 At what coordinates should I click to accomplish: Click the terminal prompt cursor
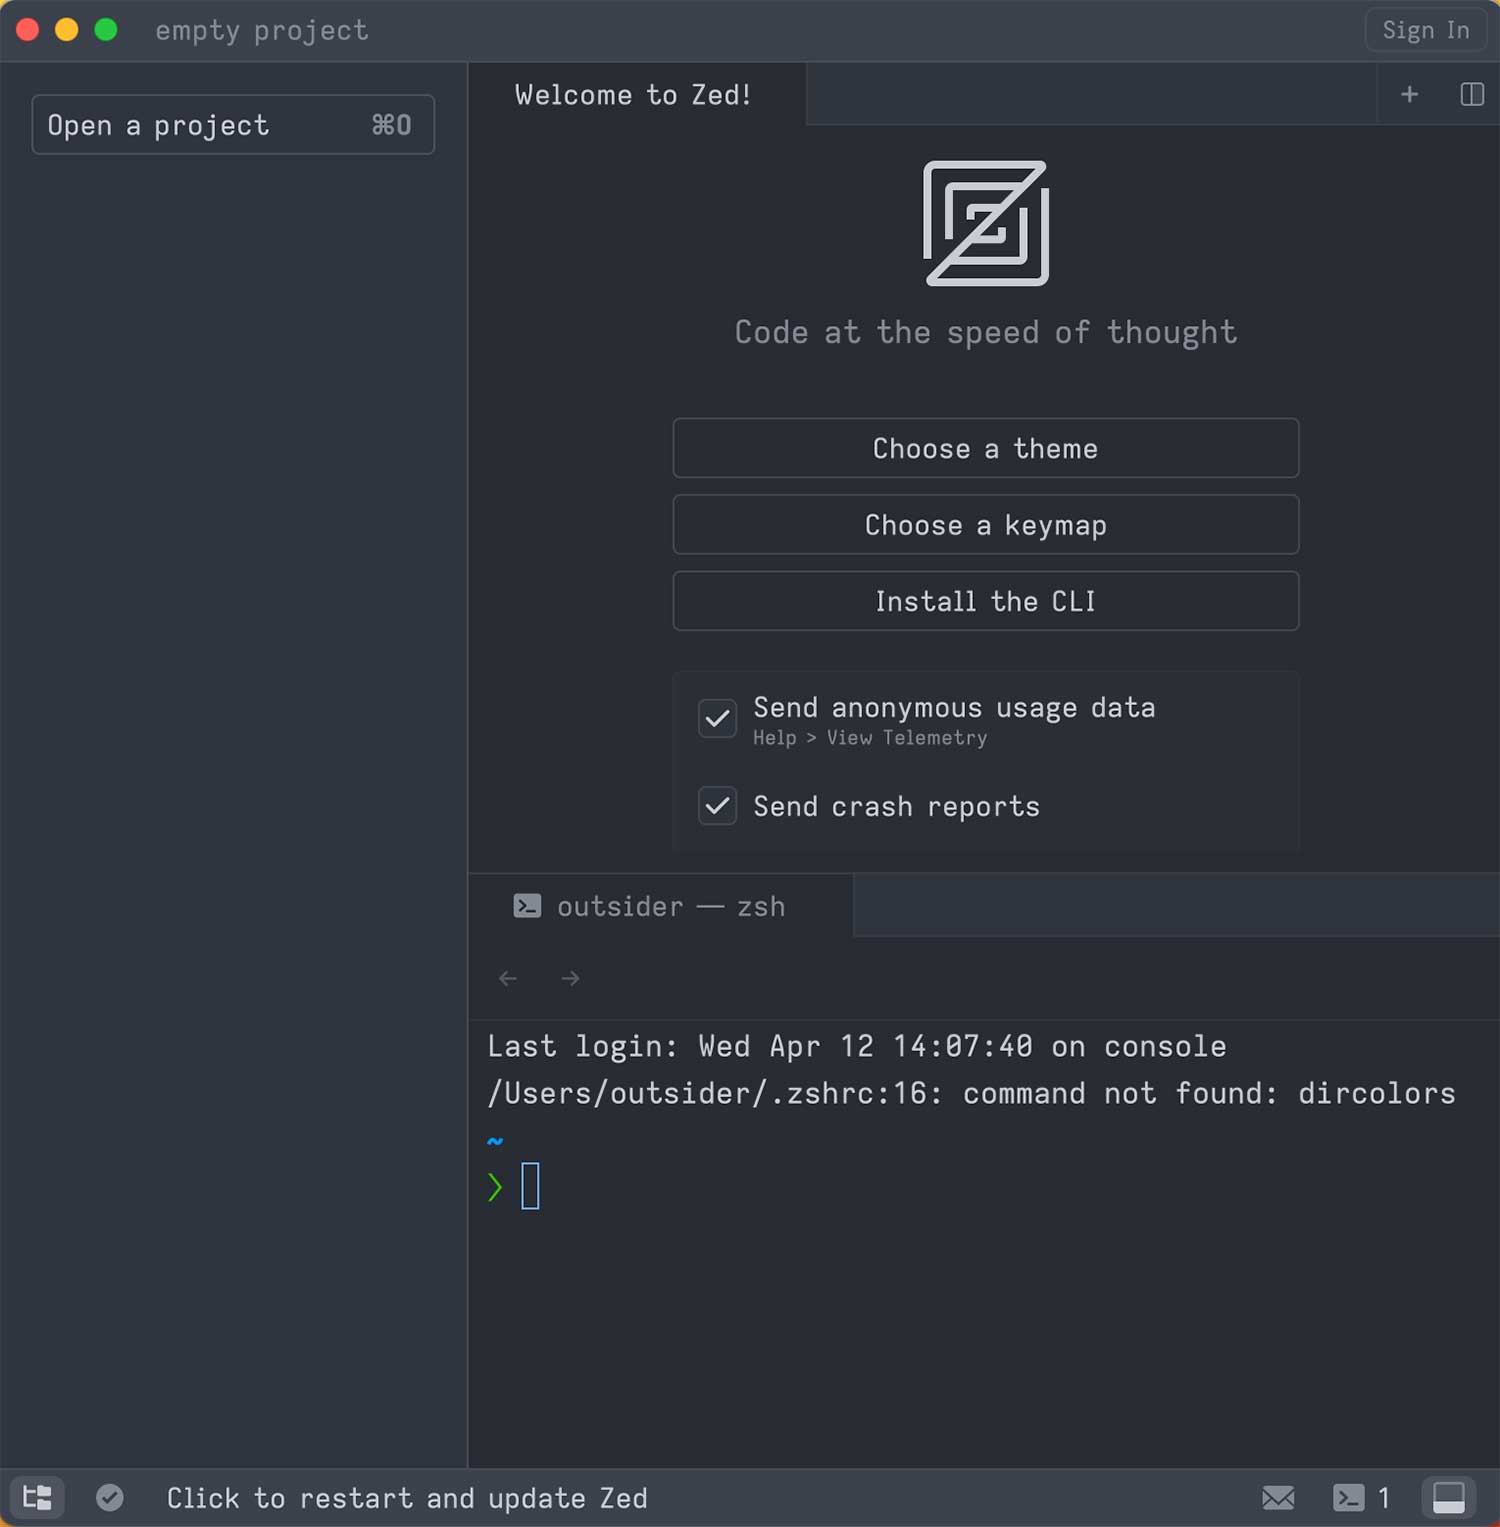pyautogui.click(x=530, y=1186)
